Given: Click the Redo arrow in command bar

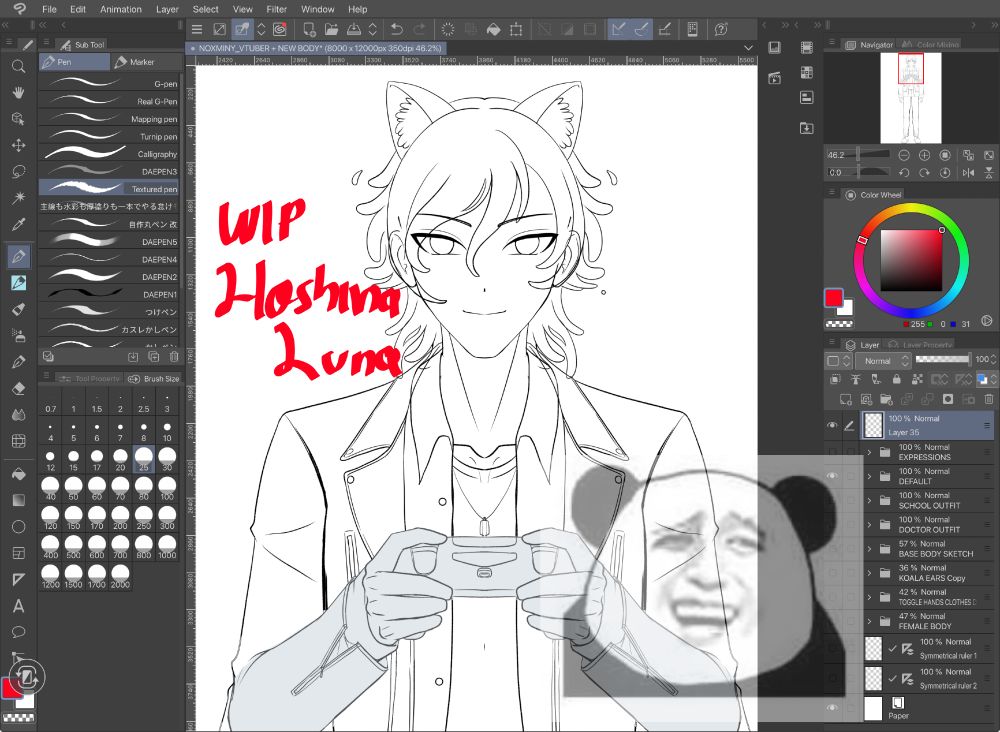Looking at the screenshot, I should pyautogui.click(x=419, y=29).
